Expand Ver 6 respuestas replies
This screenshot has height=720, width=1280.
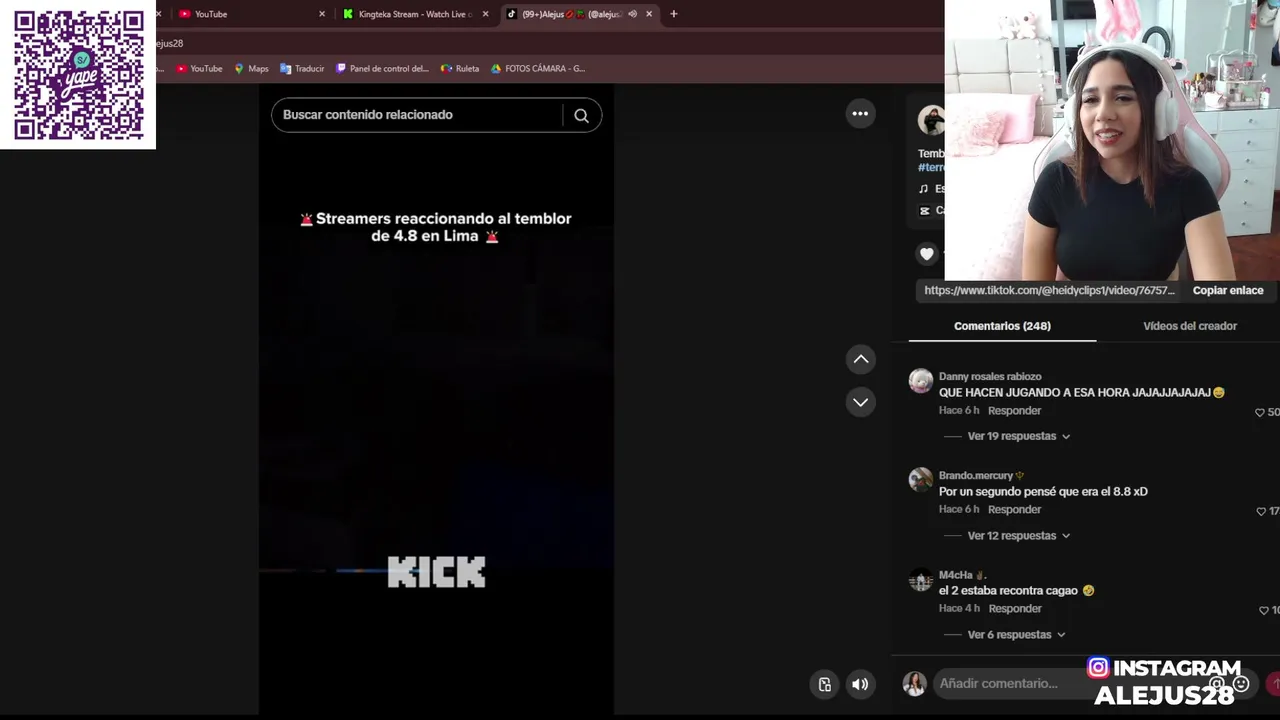pos(1016,635)
